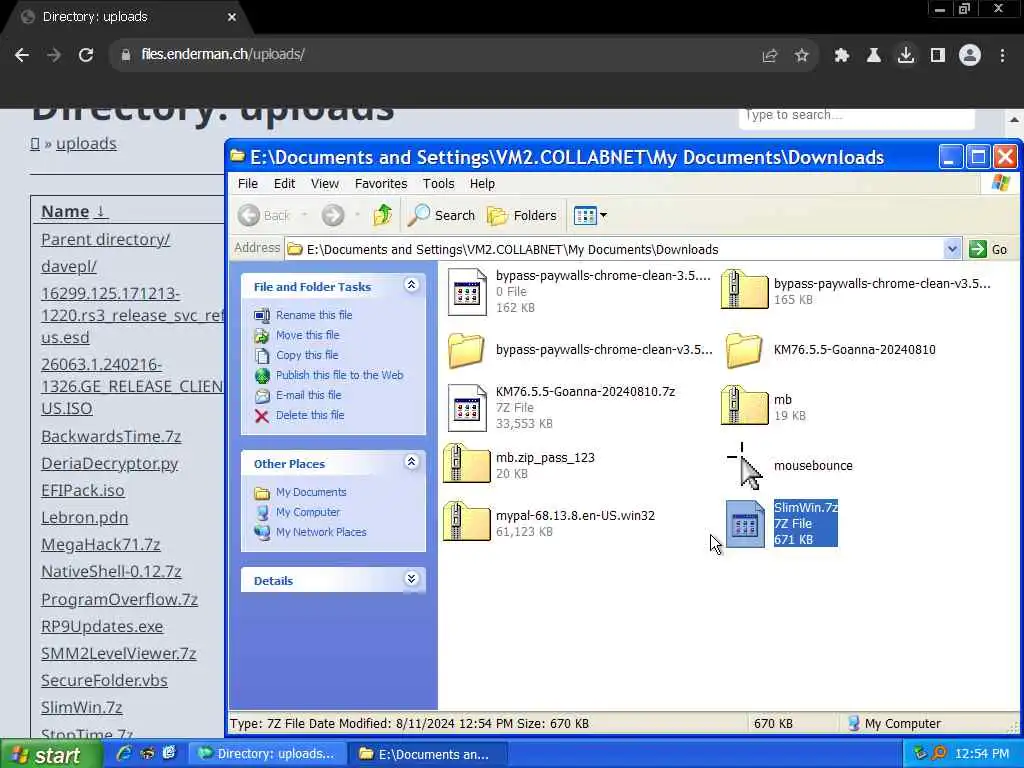Reload the uploads directory page

pyautogui.click(x=86, y=55)
